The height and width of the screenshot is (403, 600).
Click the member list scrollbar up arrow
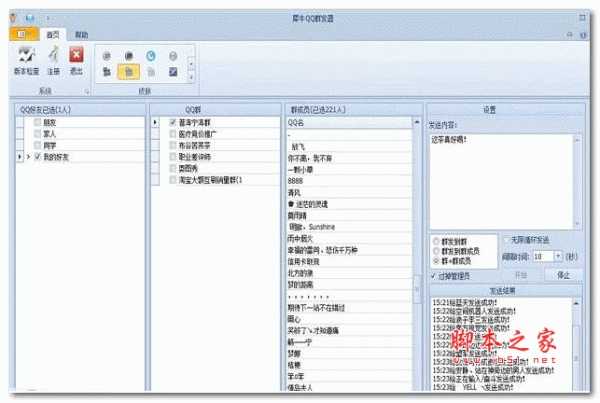[417, 122]
